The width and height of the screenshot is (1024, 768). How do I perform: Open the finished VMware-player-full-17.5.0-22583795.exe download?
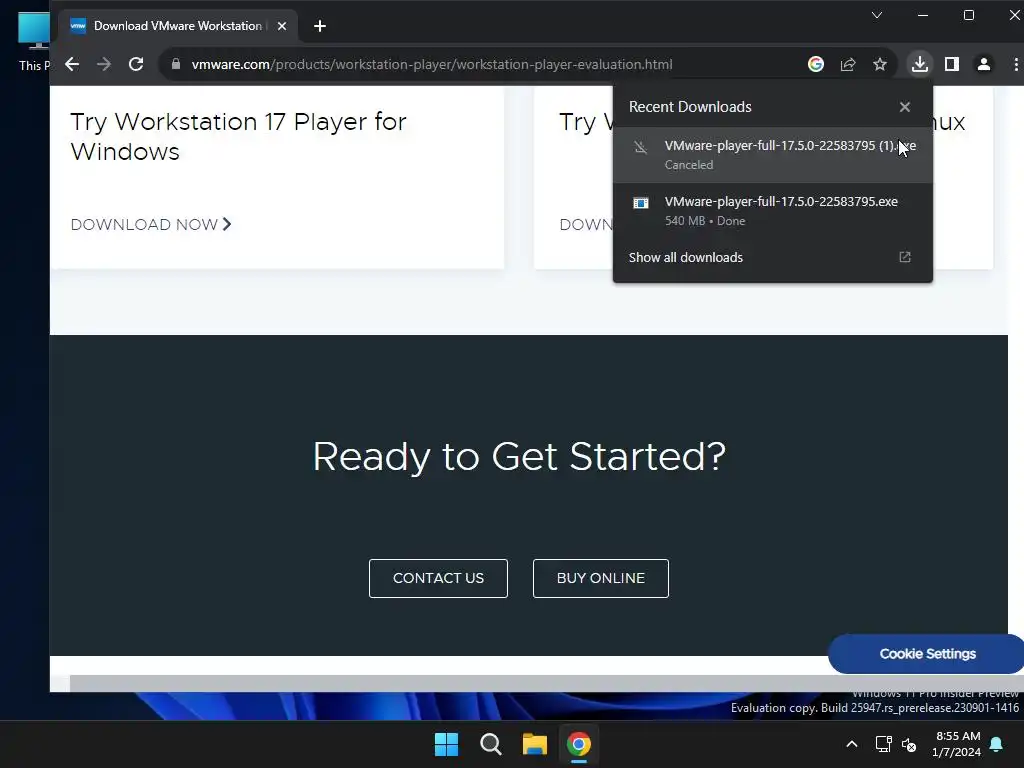(x=773, y=210)
